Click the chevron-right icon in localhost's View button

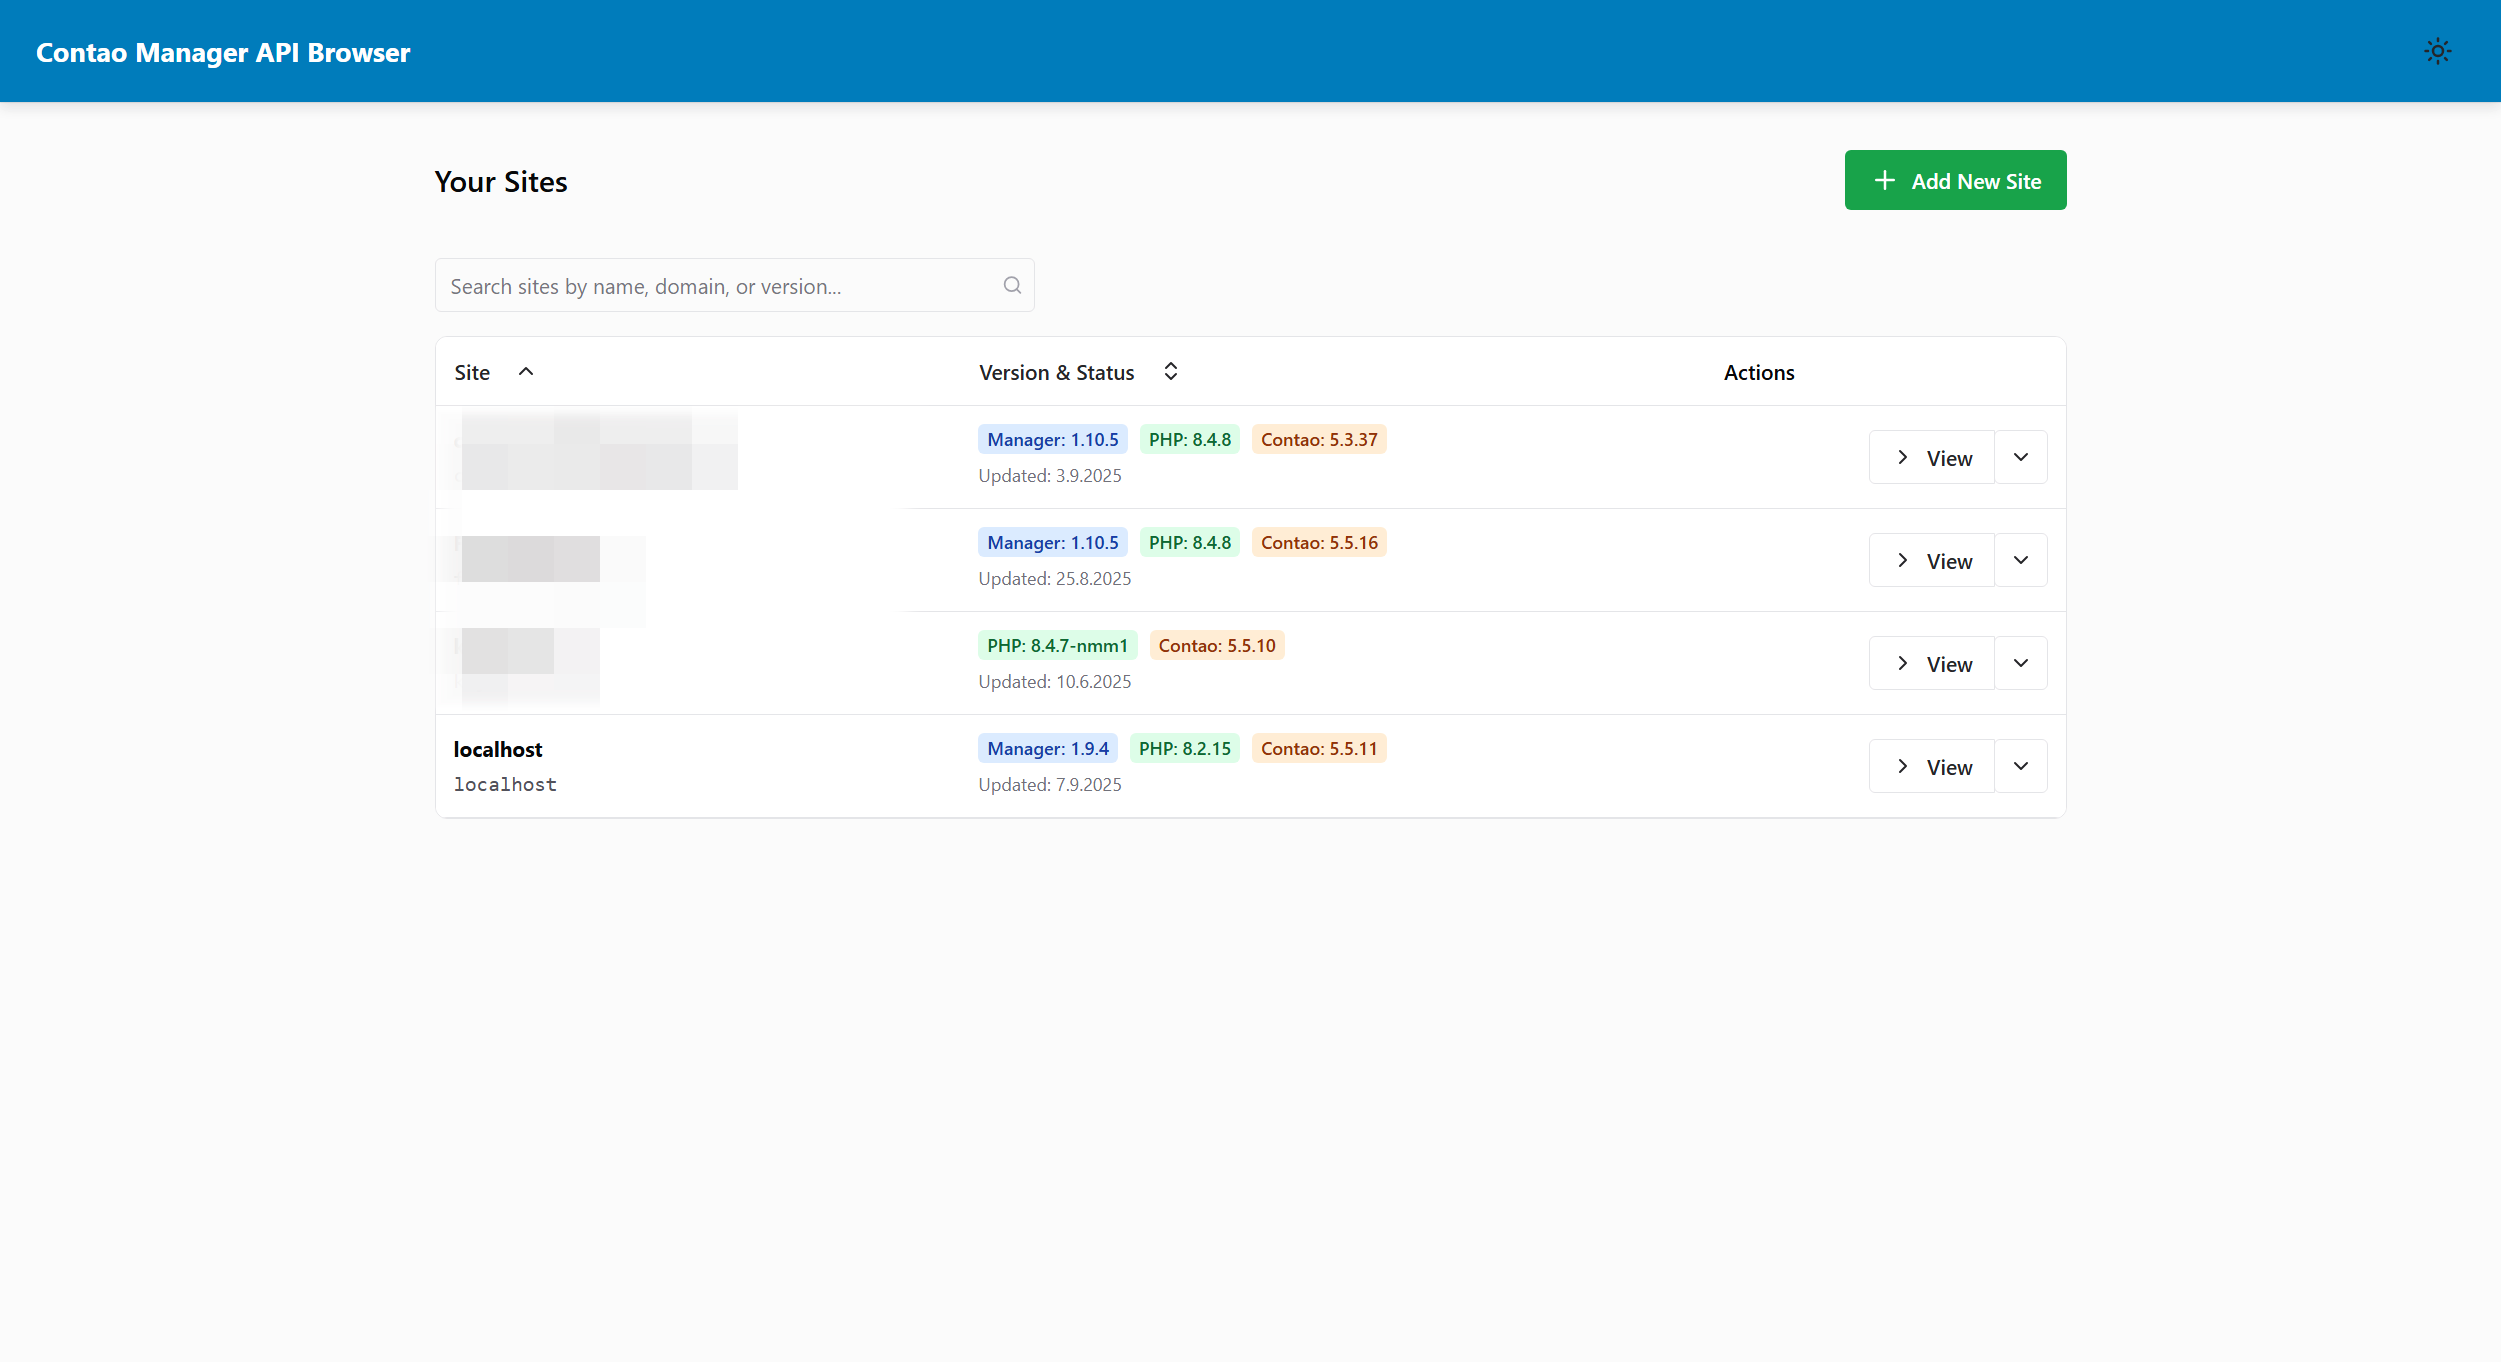pos(1903,765)
